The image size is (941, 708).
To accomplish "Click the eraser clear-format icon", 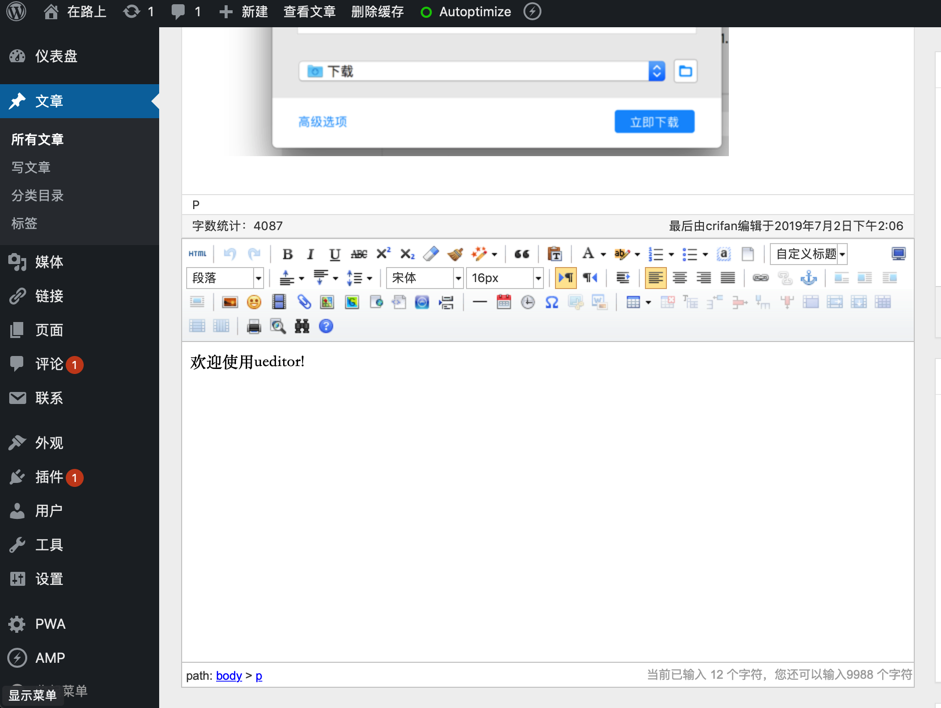I will [431, 254].
